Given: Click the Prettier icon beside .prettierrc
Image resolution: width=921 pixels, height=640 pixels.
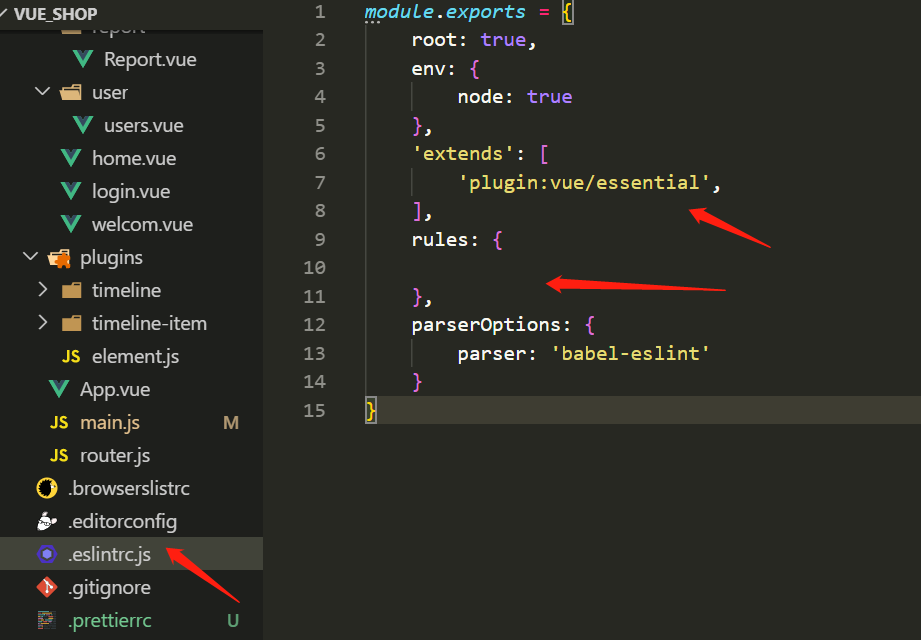Looking at the screenshot, I should (46, 620).
